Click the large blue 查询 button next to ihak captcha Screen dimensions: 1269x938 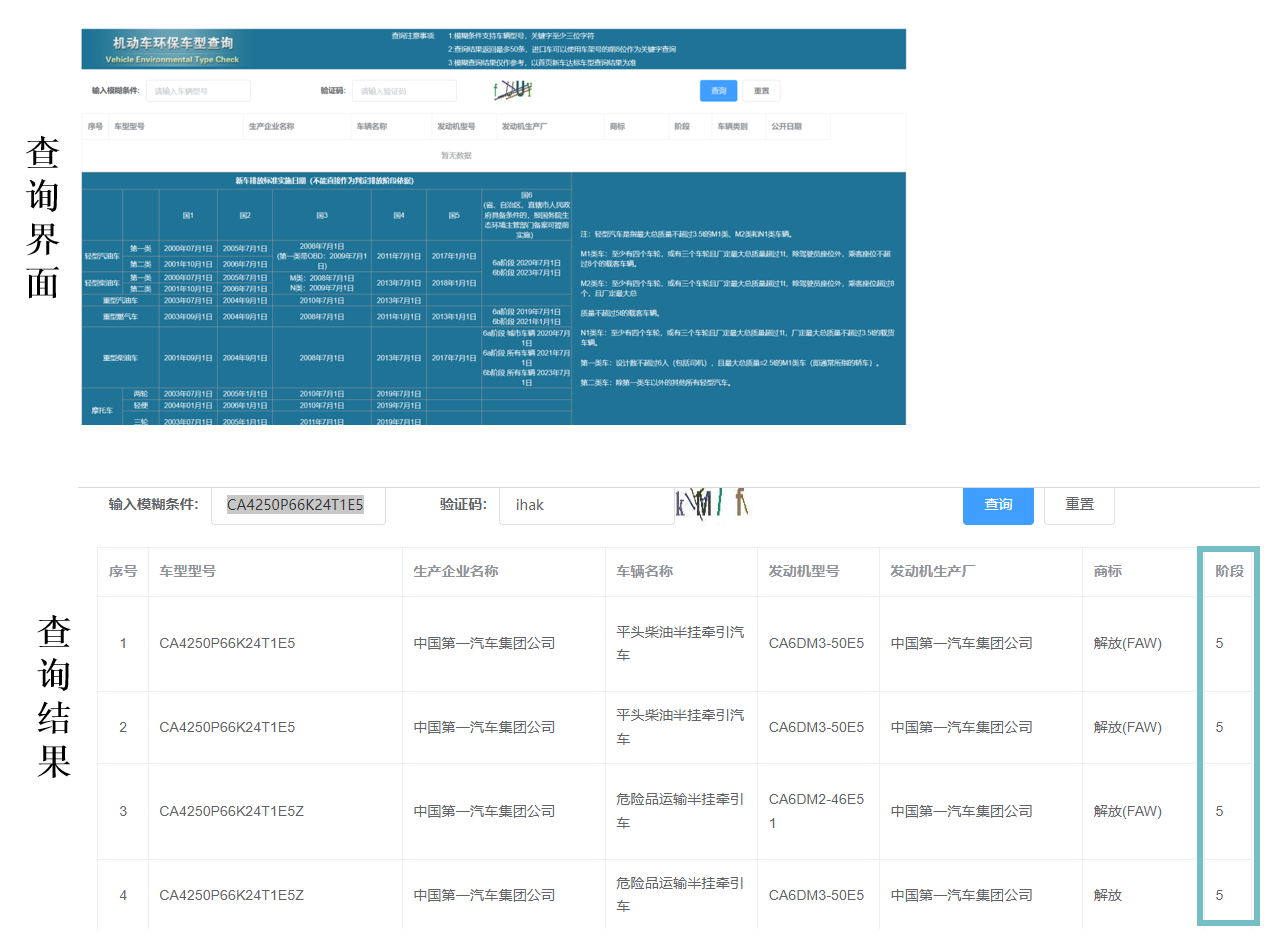(x=997, y=505)
